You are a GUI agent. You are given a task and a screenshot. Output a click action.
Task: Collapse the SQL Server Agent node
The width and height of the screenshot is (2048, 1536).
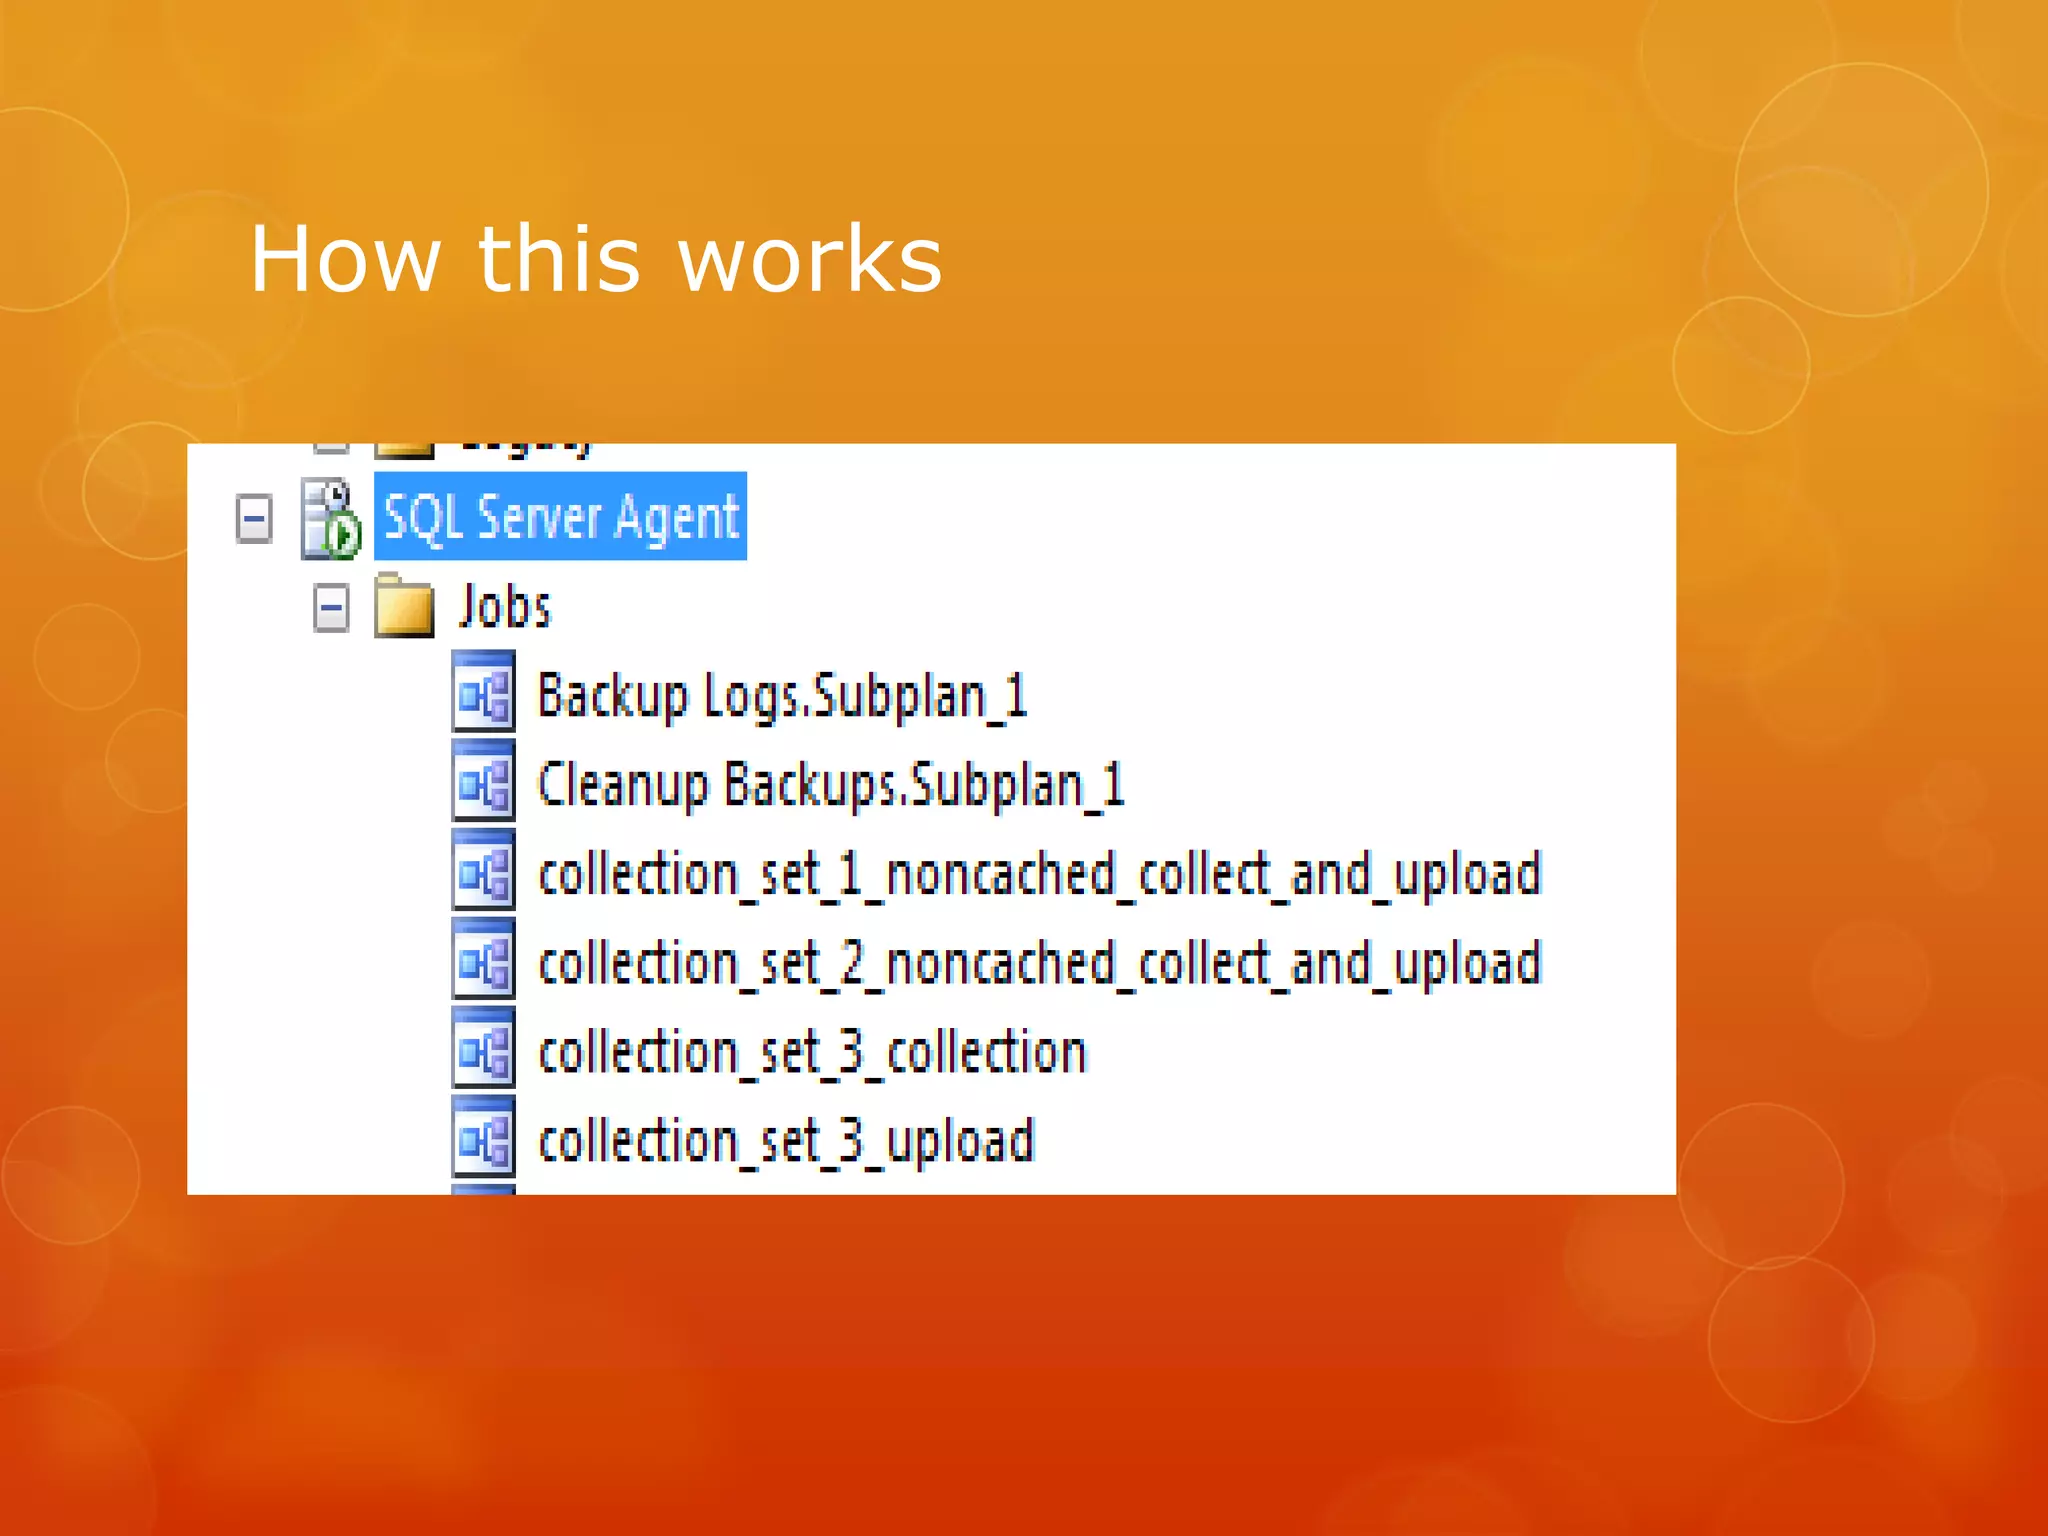pos(254,519)
